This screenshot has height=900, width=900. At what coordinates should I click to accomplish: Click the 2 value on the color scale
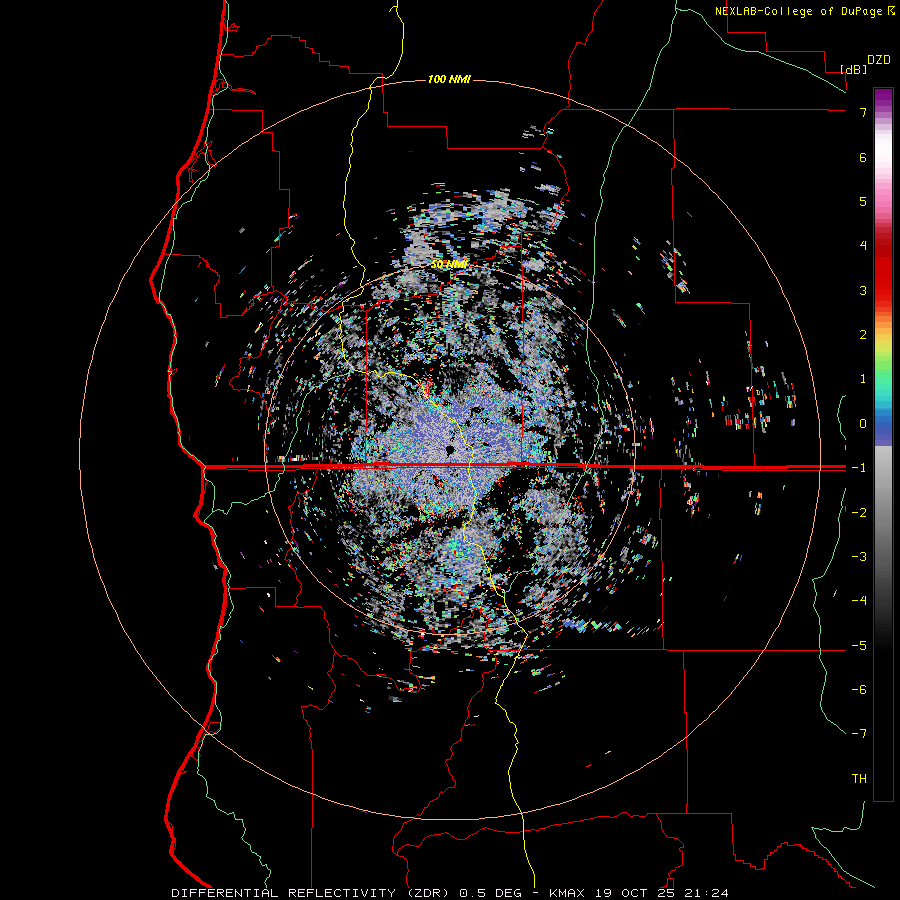863,335
